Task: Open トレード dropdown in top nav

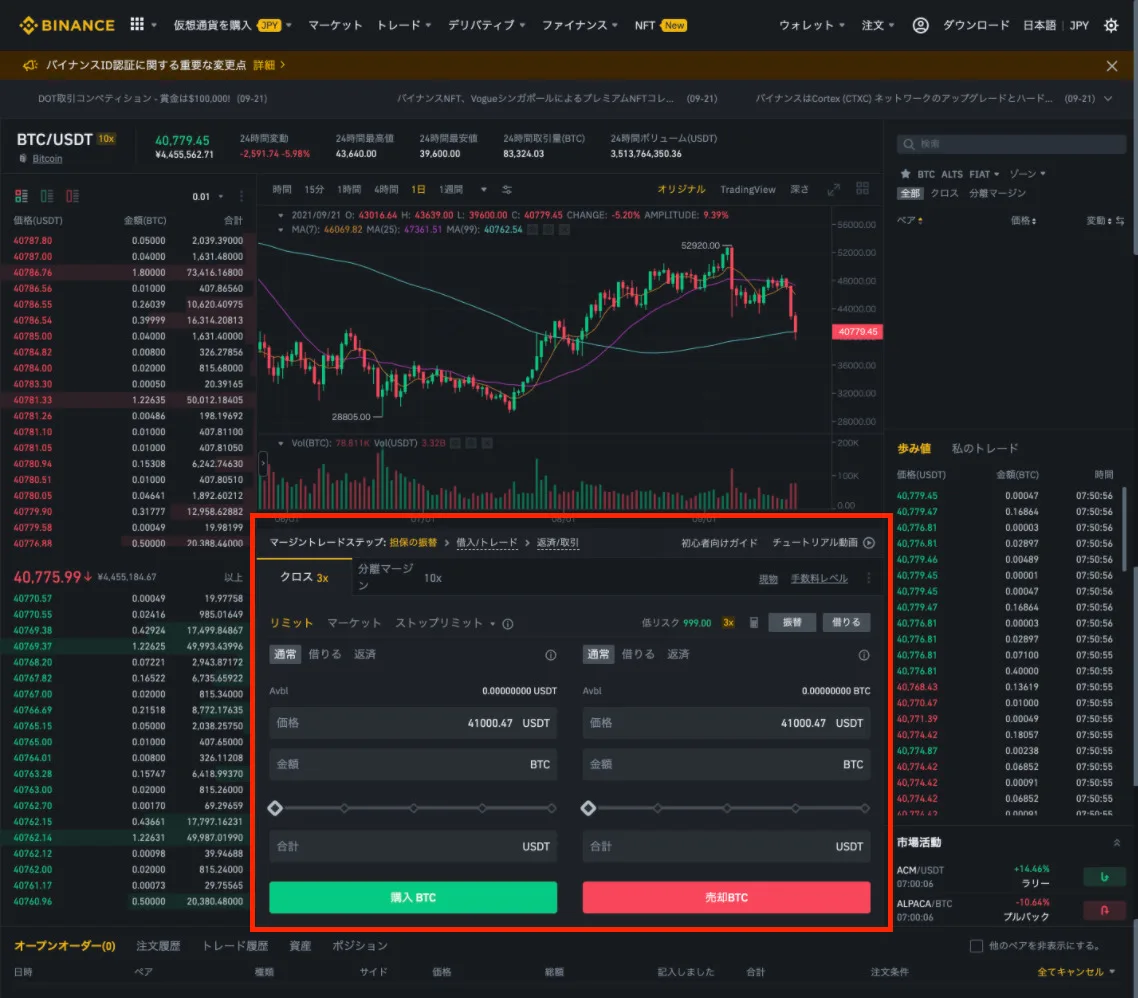Action: 404,25
